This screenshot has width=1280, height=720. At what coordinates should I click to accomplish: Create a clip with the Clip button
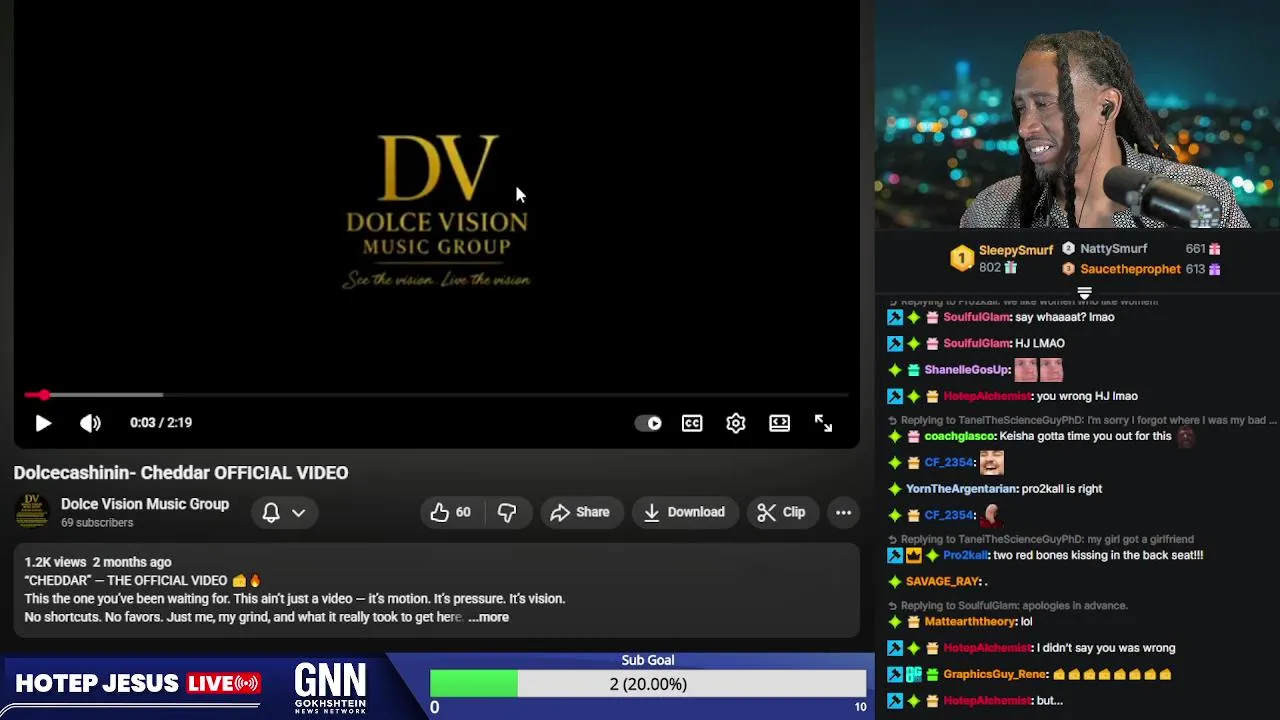tap(782, 512)
